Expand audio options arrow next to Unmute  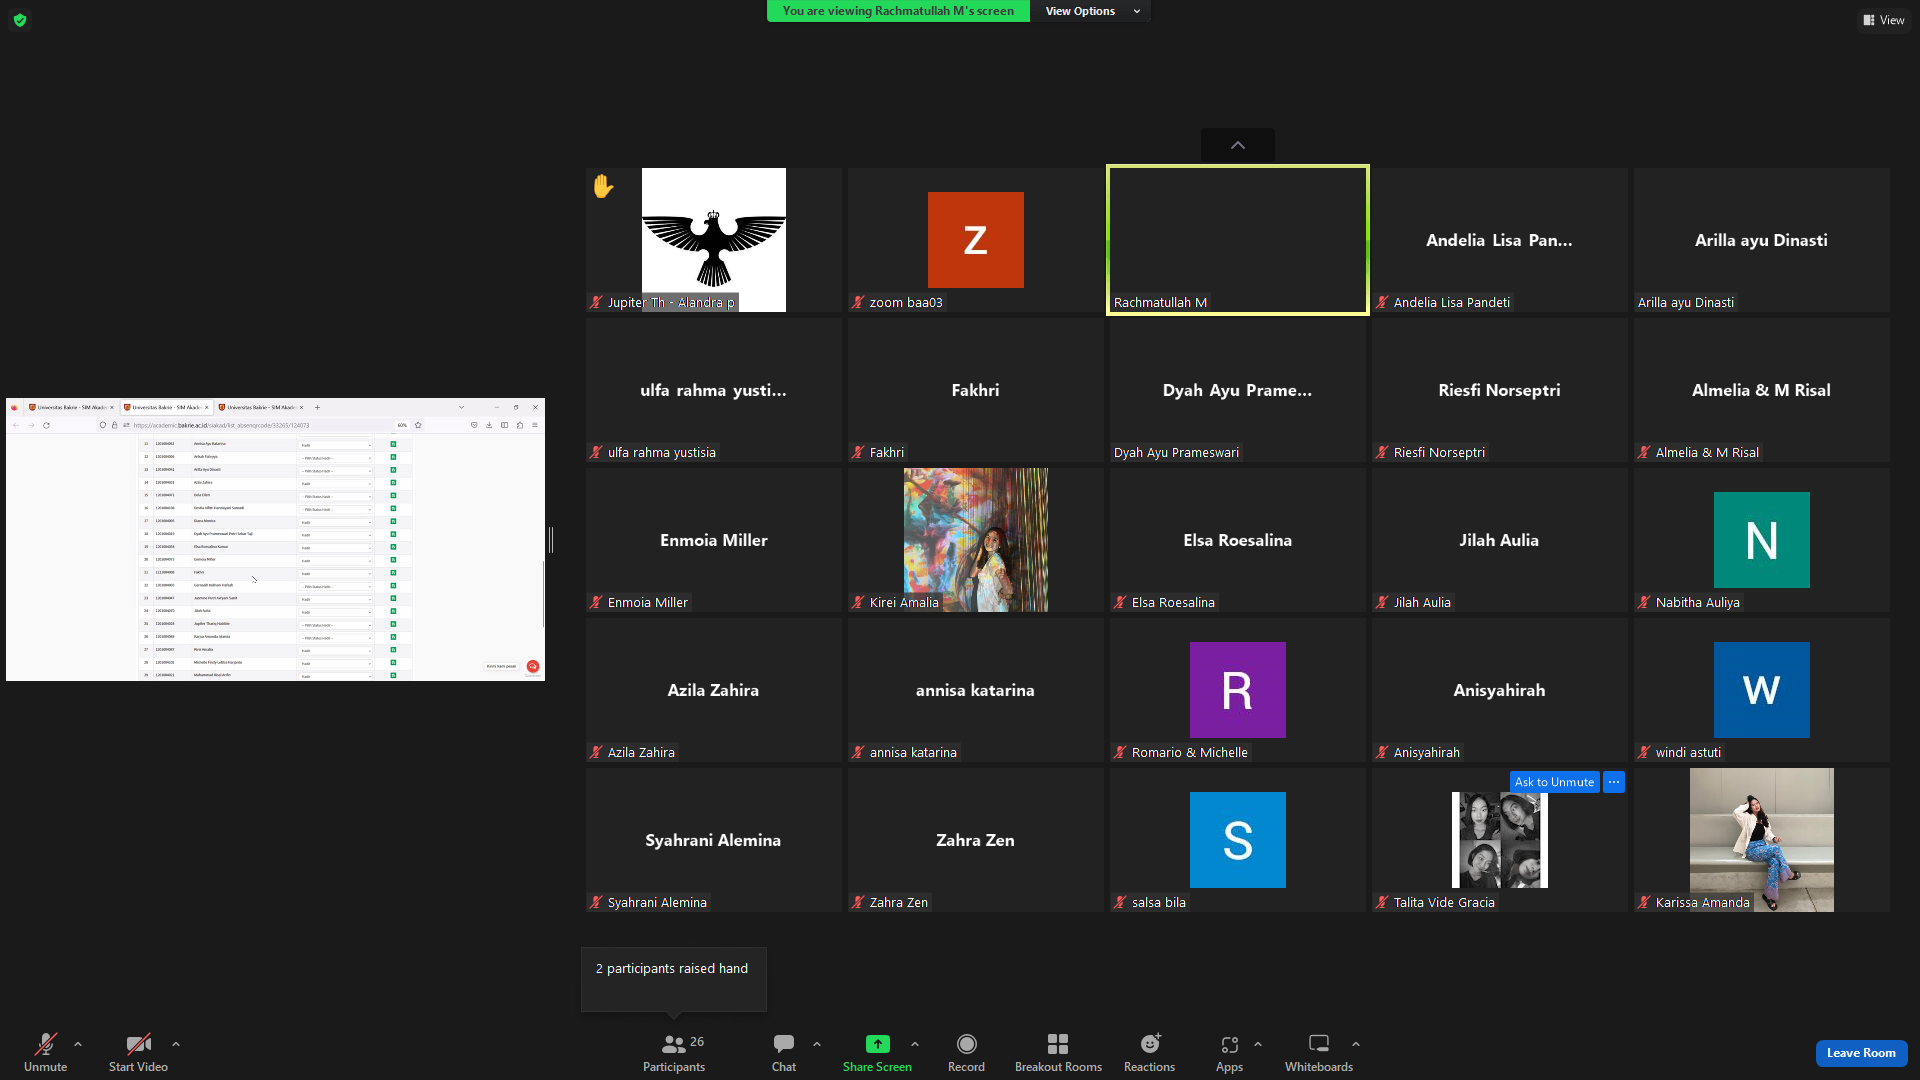pyautogui.click(x=78, y=1044)
